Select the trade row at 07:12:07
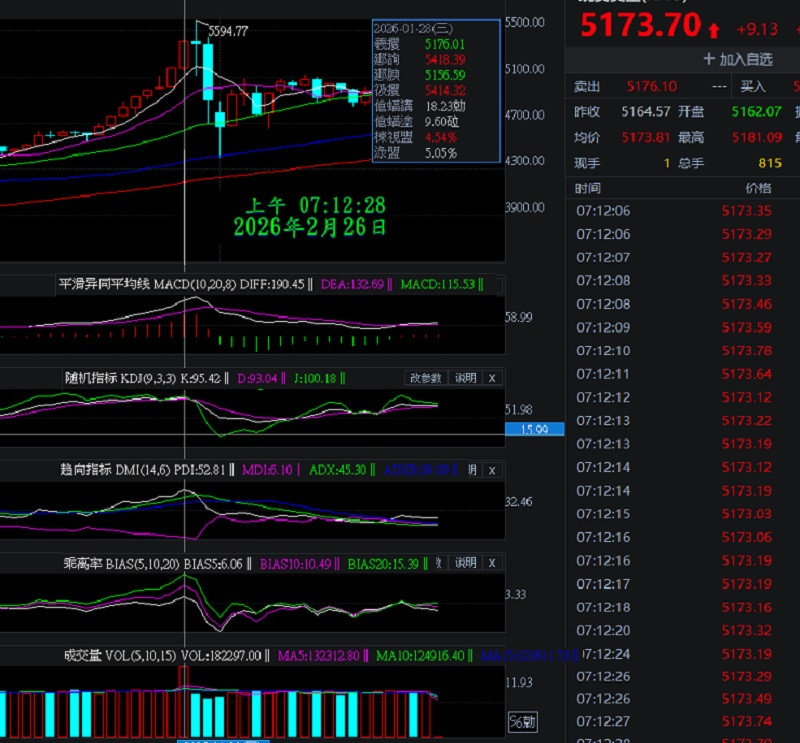 point(683,257)
